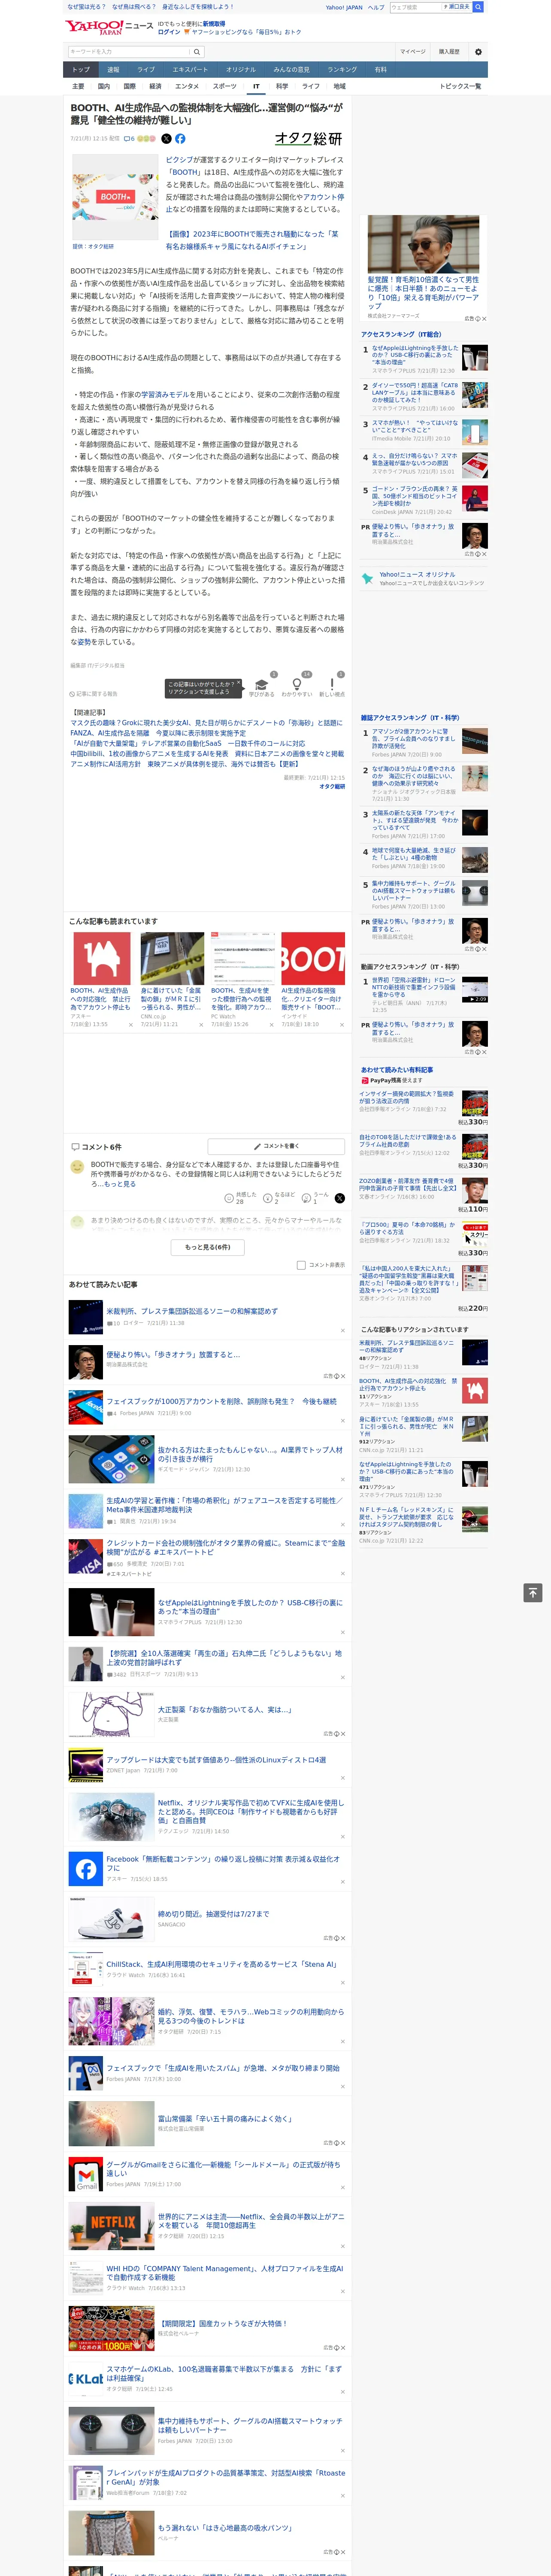Open article 米裁判所、プレステ集団訴訟巡るソニーの和解案認めず

coord(191,1311)
